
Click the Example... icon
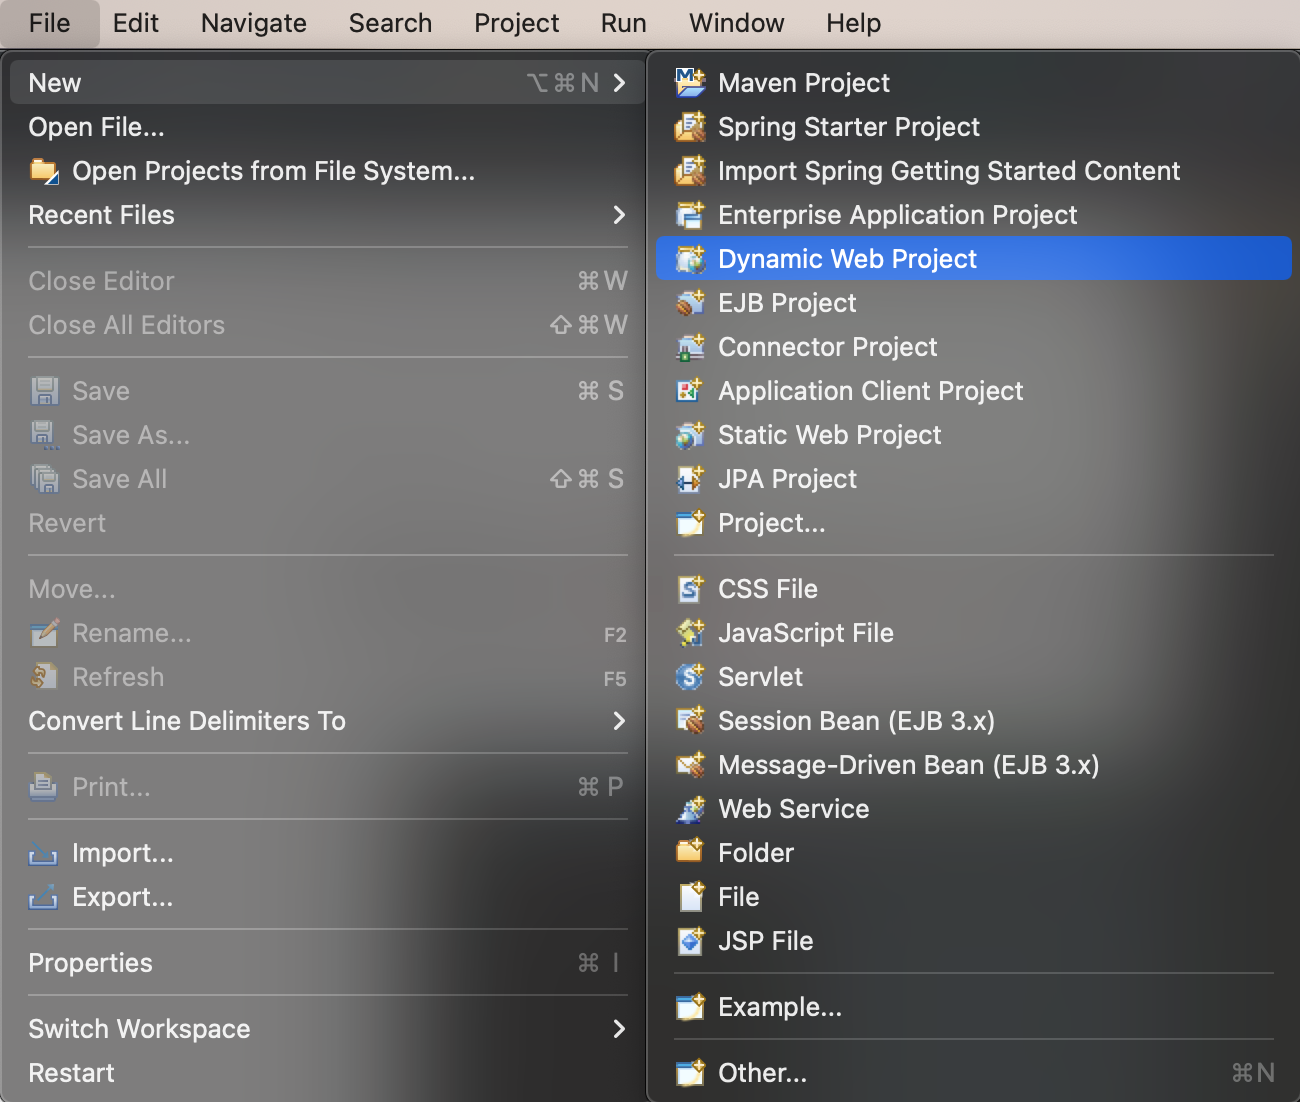(690, 1006)
